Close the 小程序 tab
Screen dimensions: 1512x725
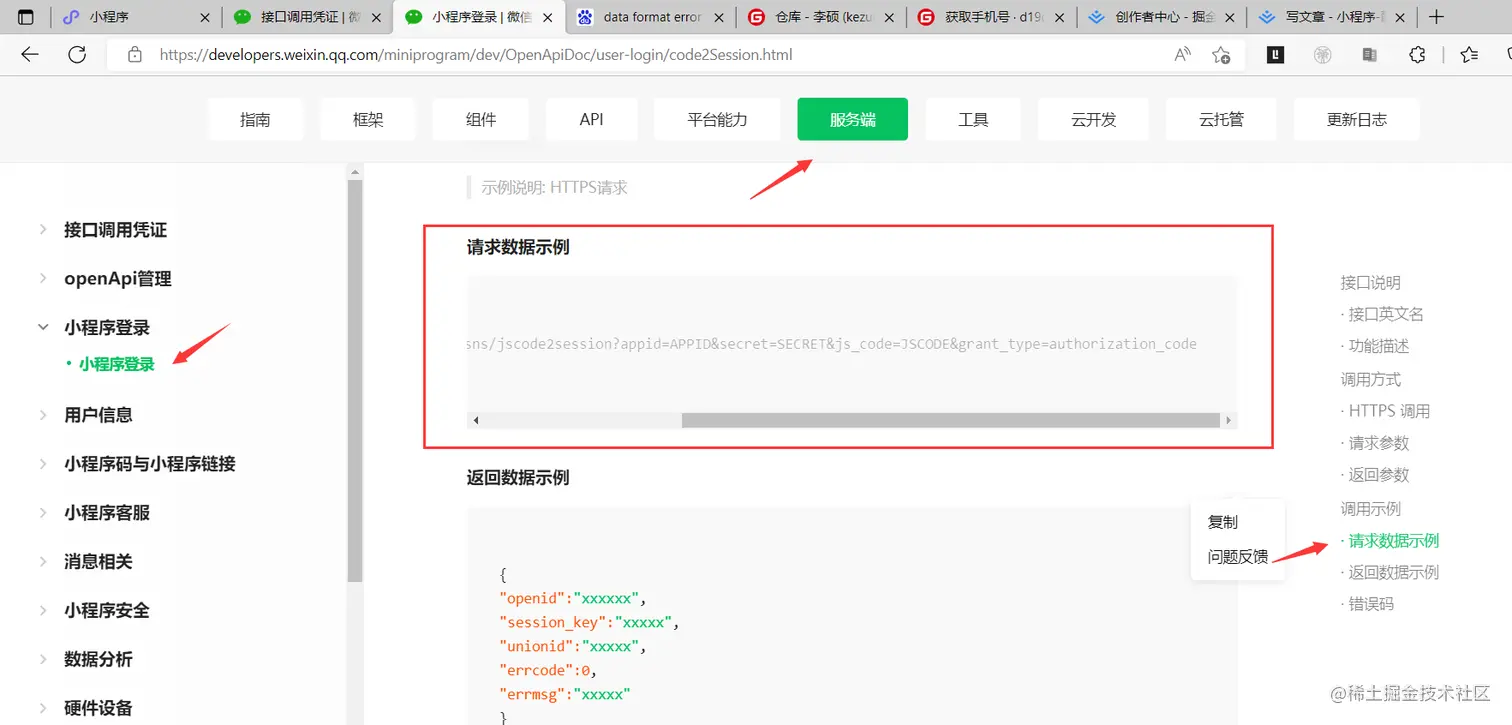pyautogui.click(x=205, y=17)
